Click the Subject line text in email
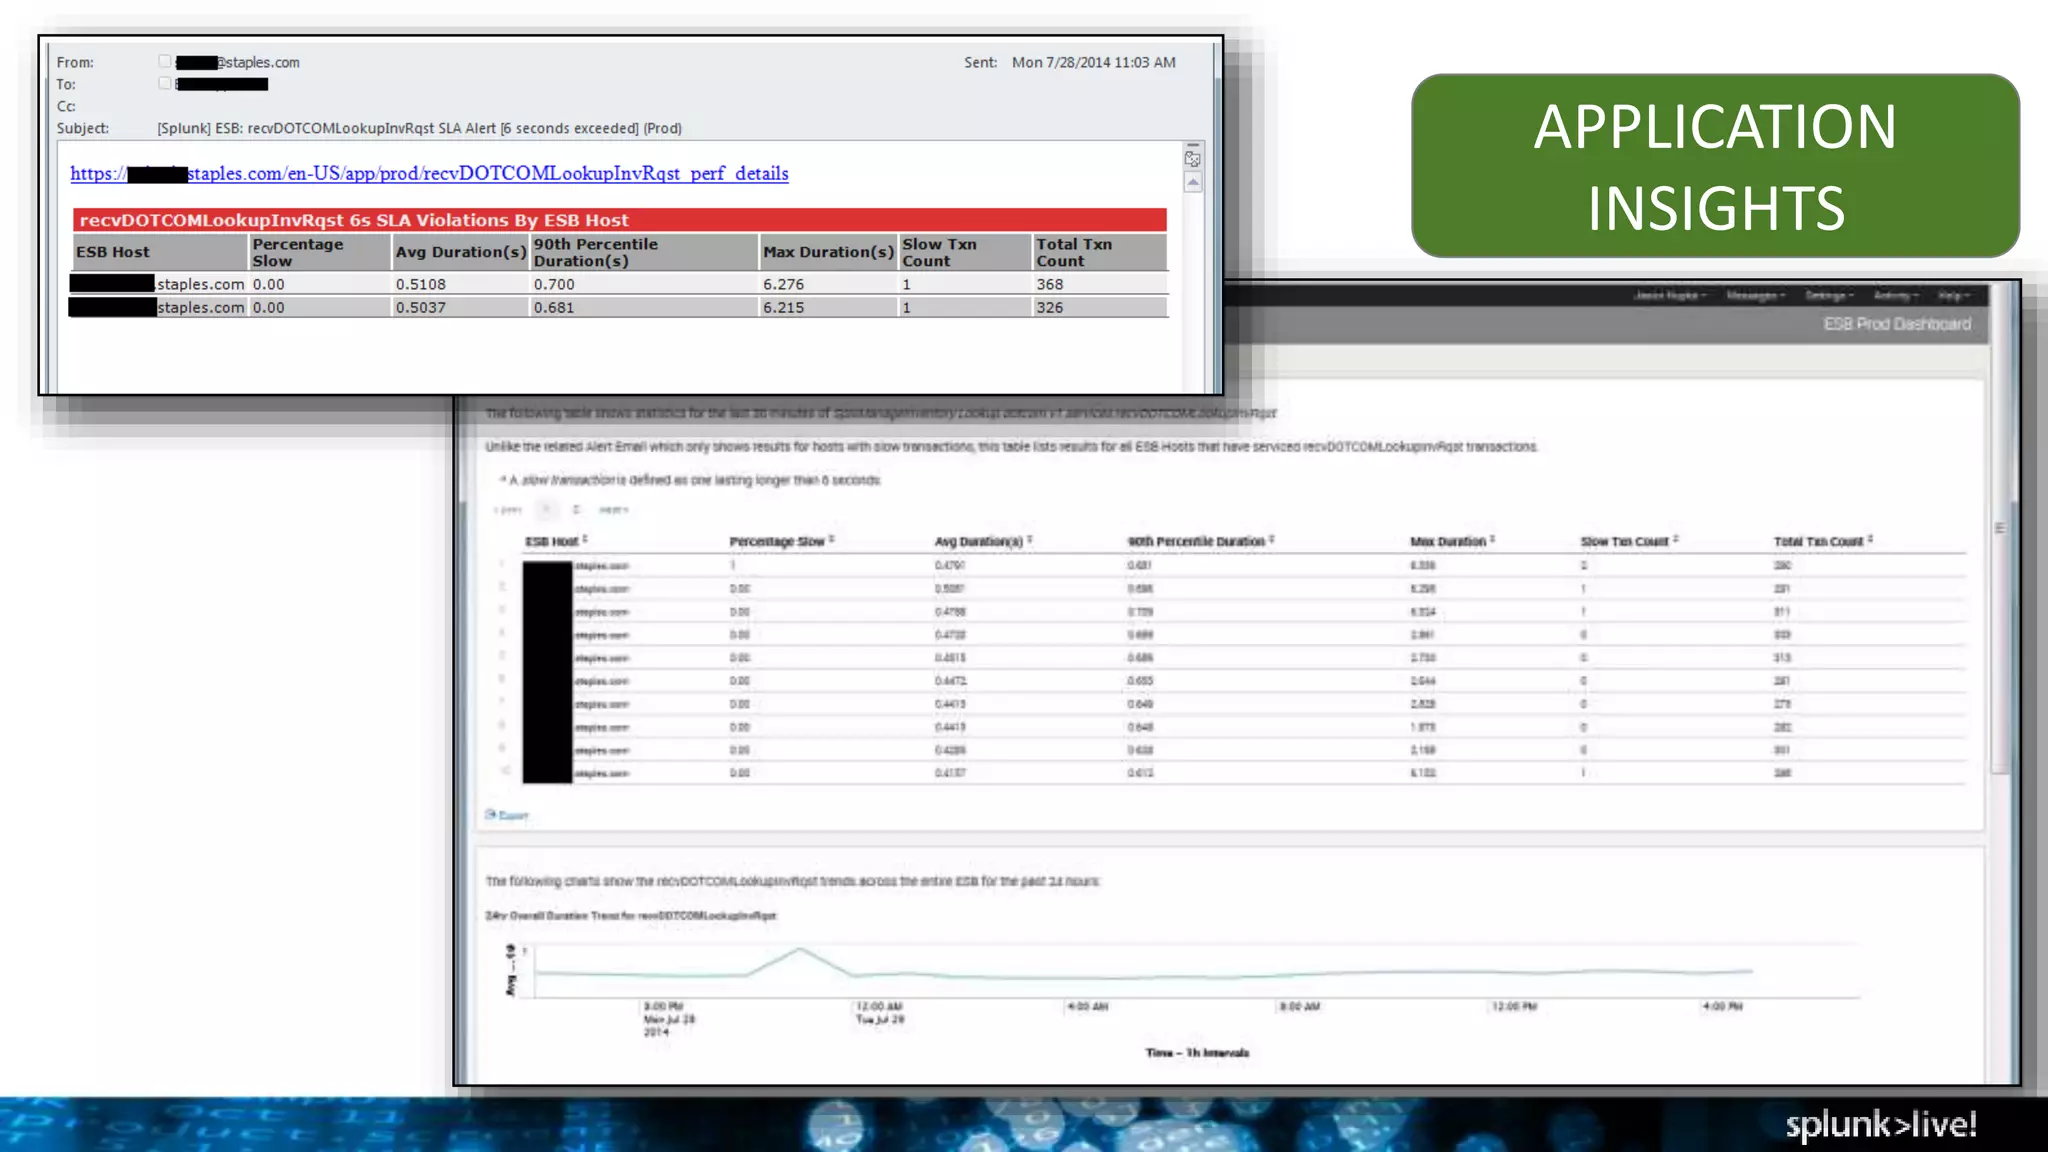The image size is (2048, 1152). [419, 128]
